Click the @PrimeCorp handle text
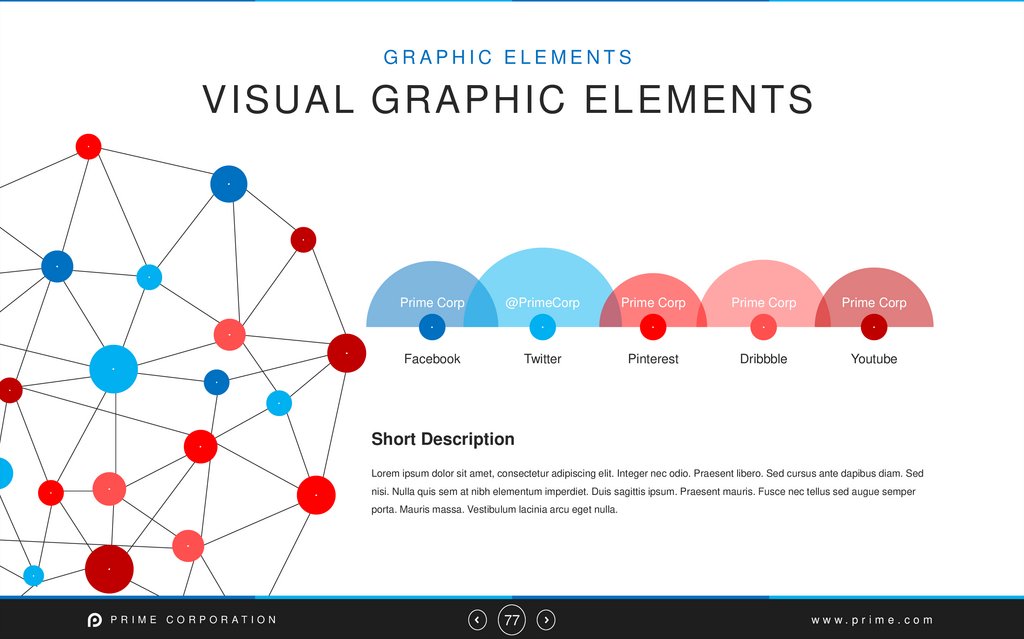 [x=542, y=303]
